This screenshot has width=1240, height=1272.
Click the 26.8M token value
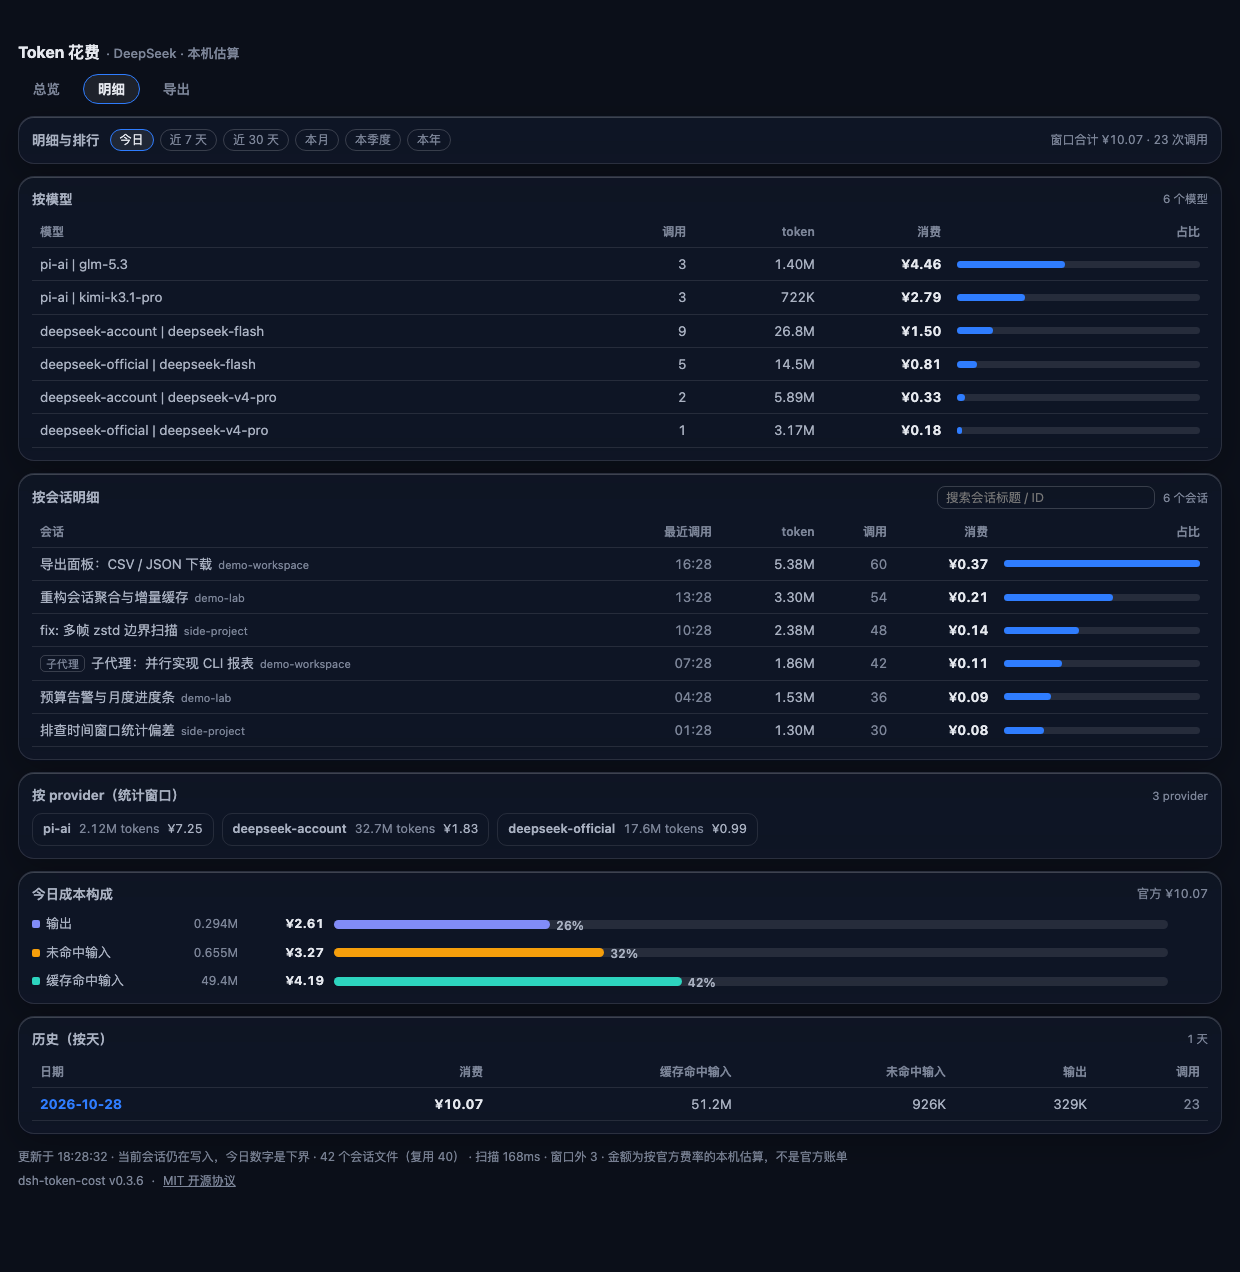[x=794, y=331]
